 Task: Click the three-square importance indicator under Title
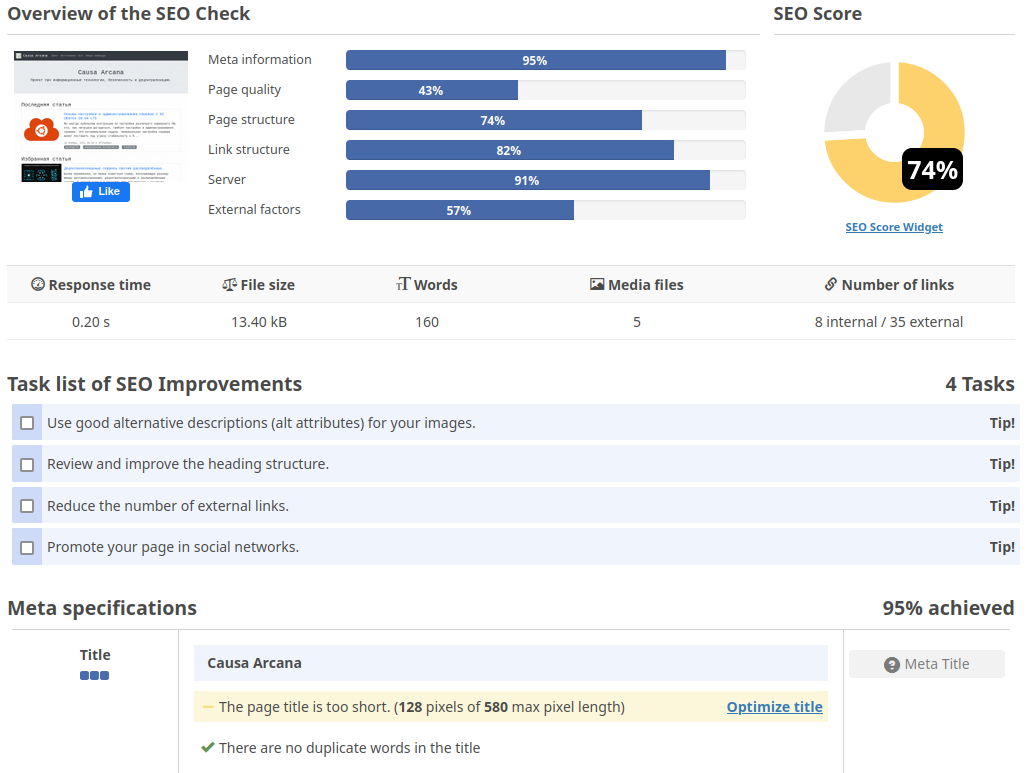95,676
